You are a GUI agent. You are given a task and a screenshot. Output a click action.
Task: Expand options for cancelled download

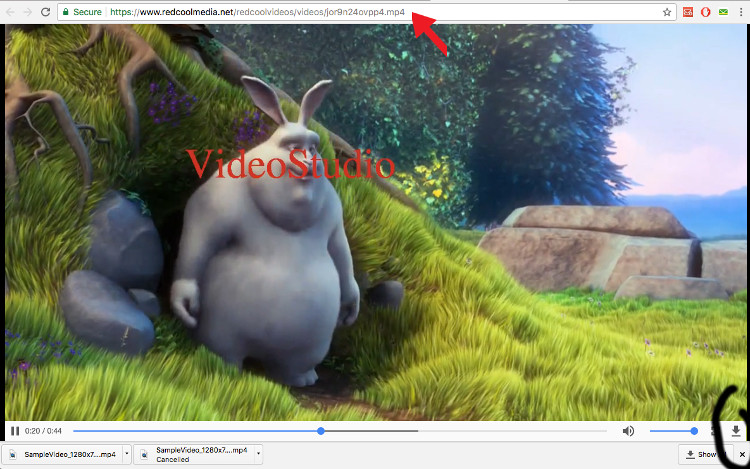click(258, 454)
